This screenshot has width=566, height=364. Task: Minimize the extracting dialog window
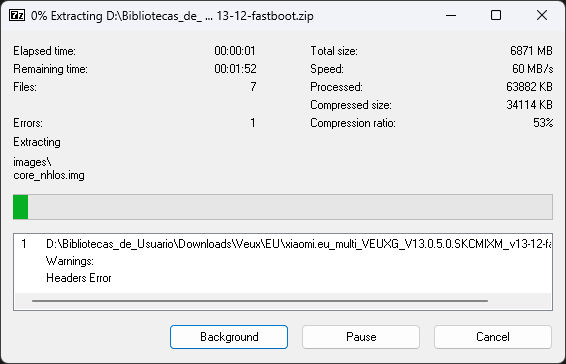[451, 16]
